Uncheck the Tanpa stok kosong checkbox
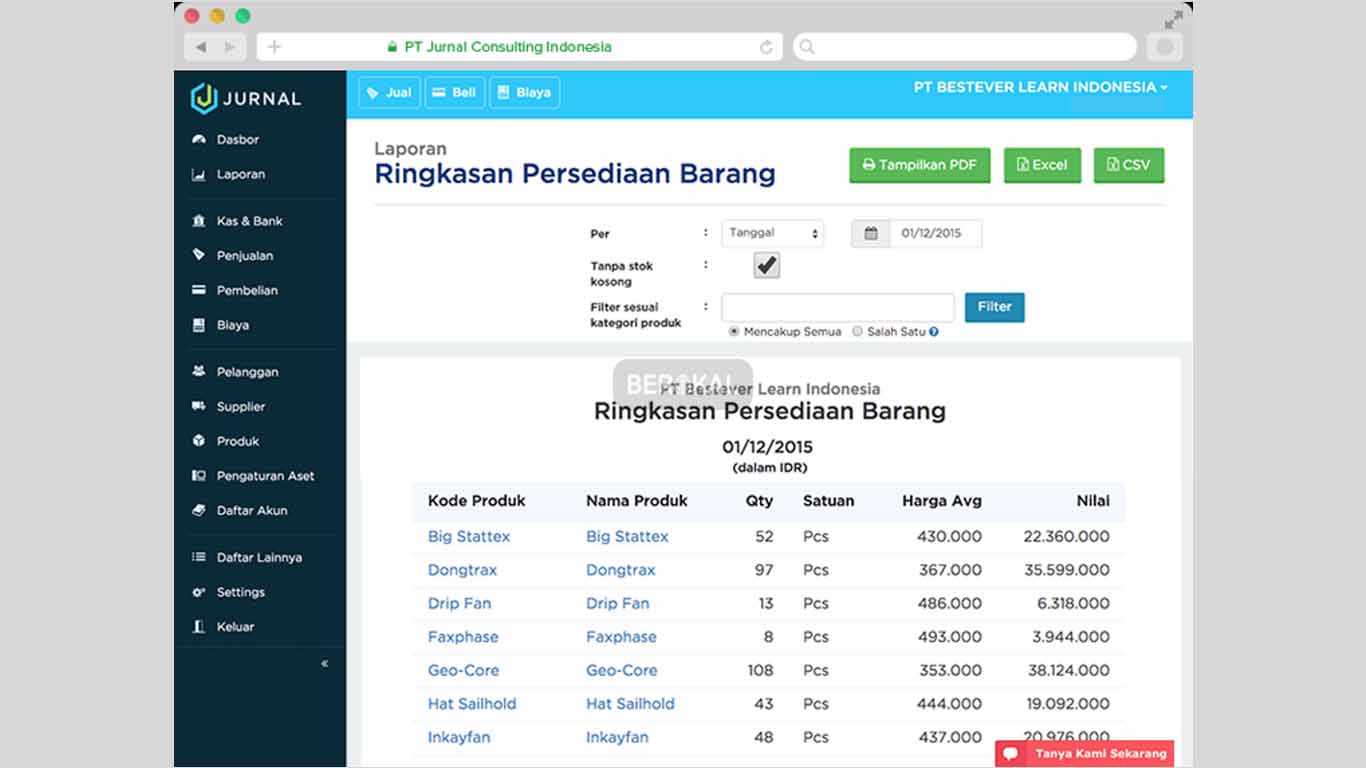Viewport: 1366px width, 768px height. (x=767, y=265)
